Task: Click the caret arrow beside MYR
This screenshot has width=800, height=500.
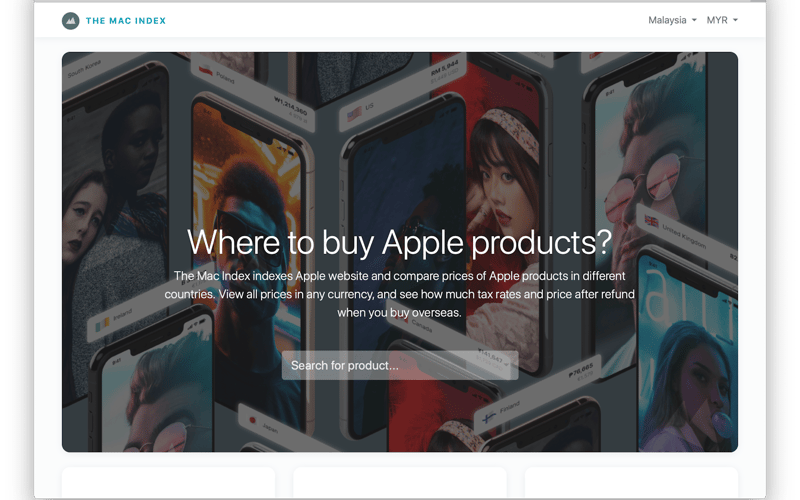Action: tap(735, 20)
